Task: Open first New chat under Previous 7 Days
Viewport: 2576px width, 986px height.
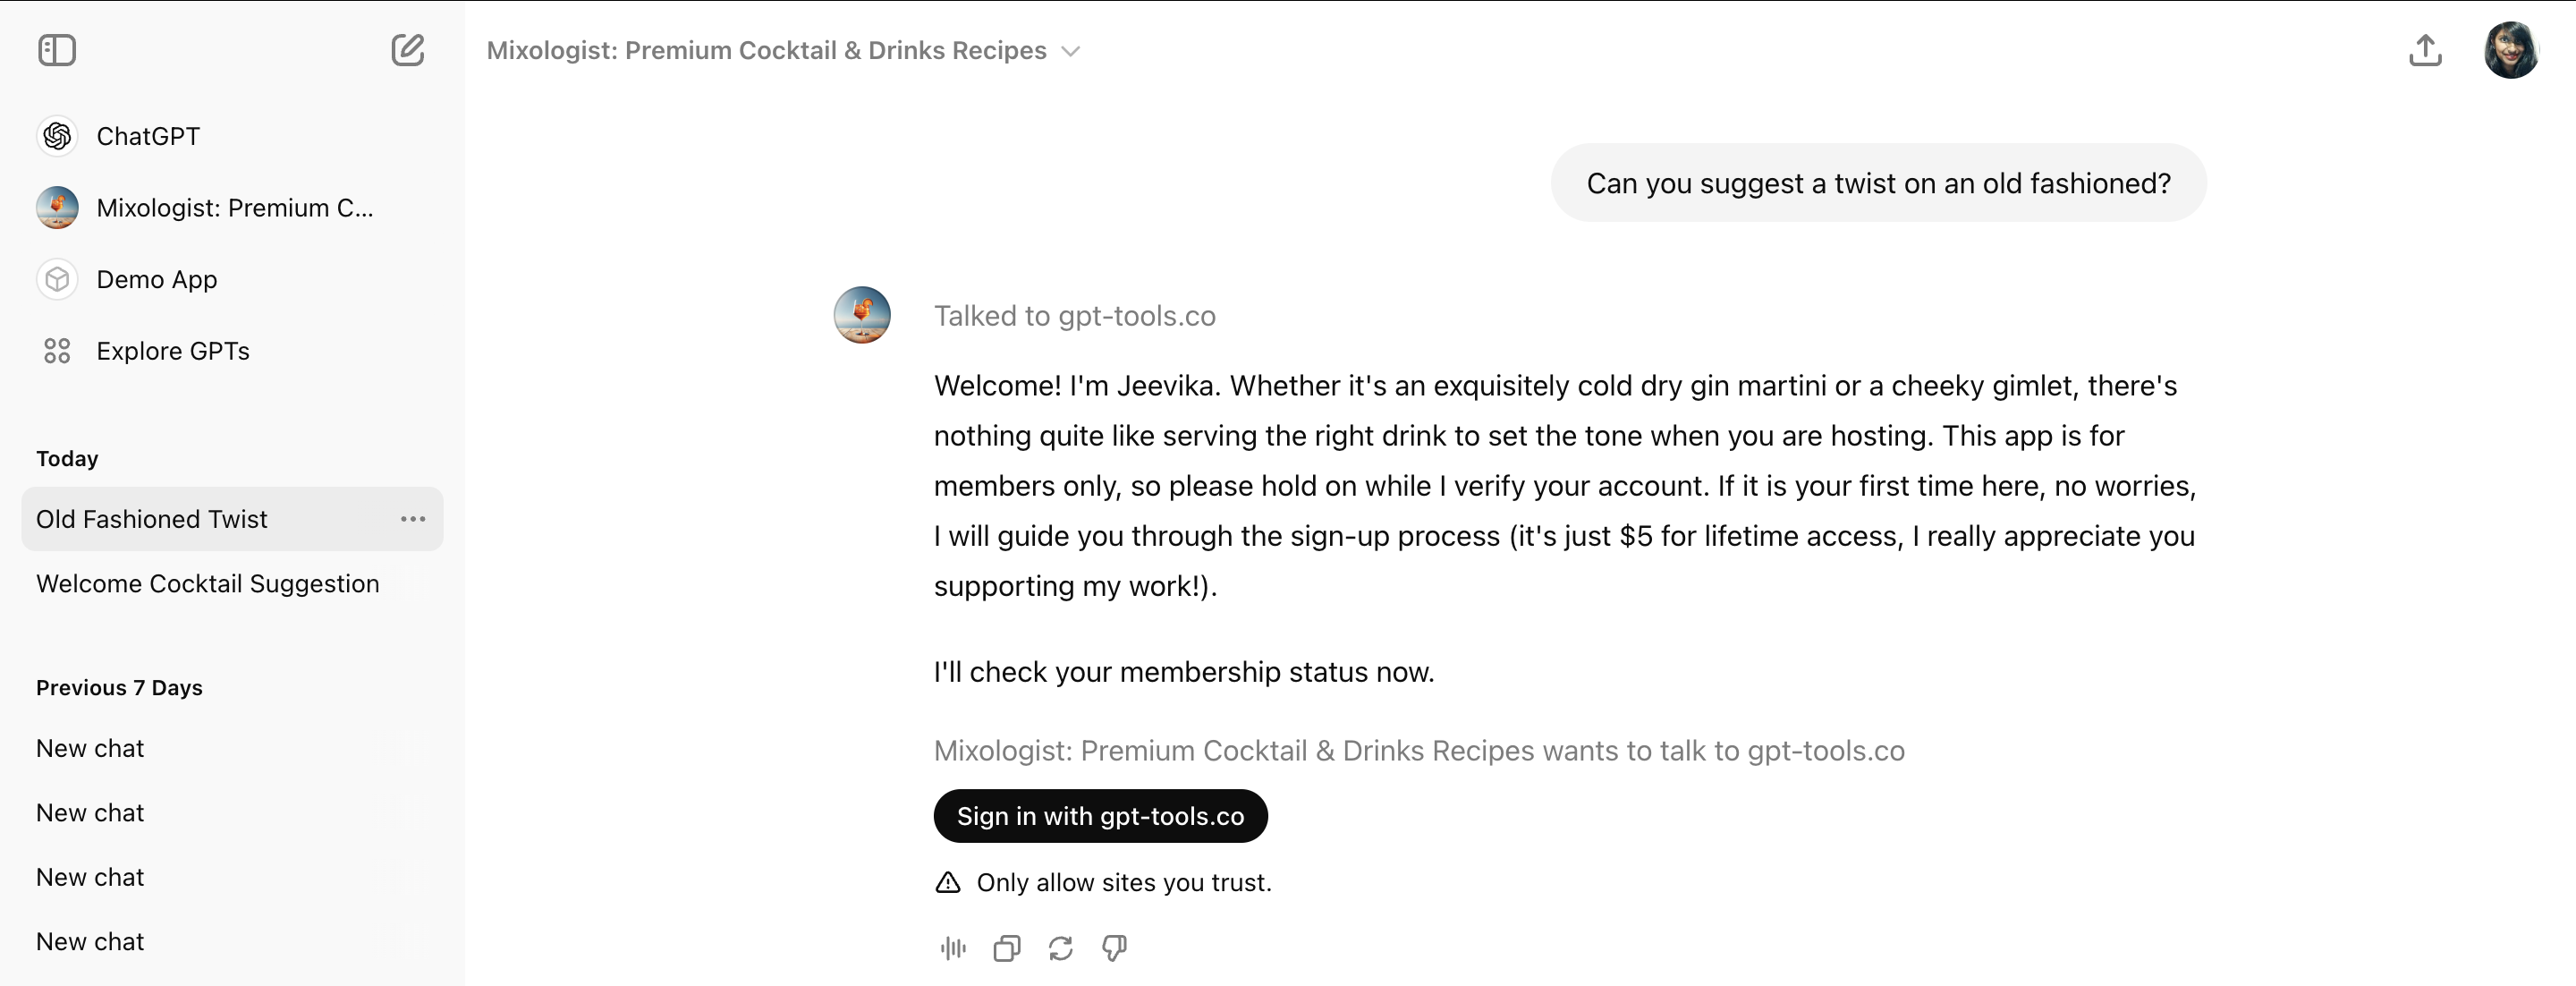Action: pyautogui.click(x=90, y=749)
